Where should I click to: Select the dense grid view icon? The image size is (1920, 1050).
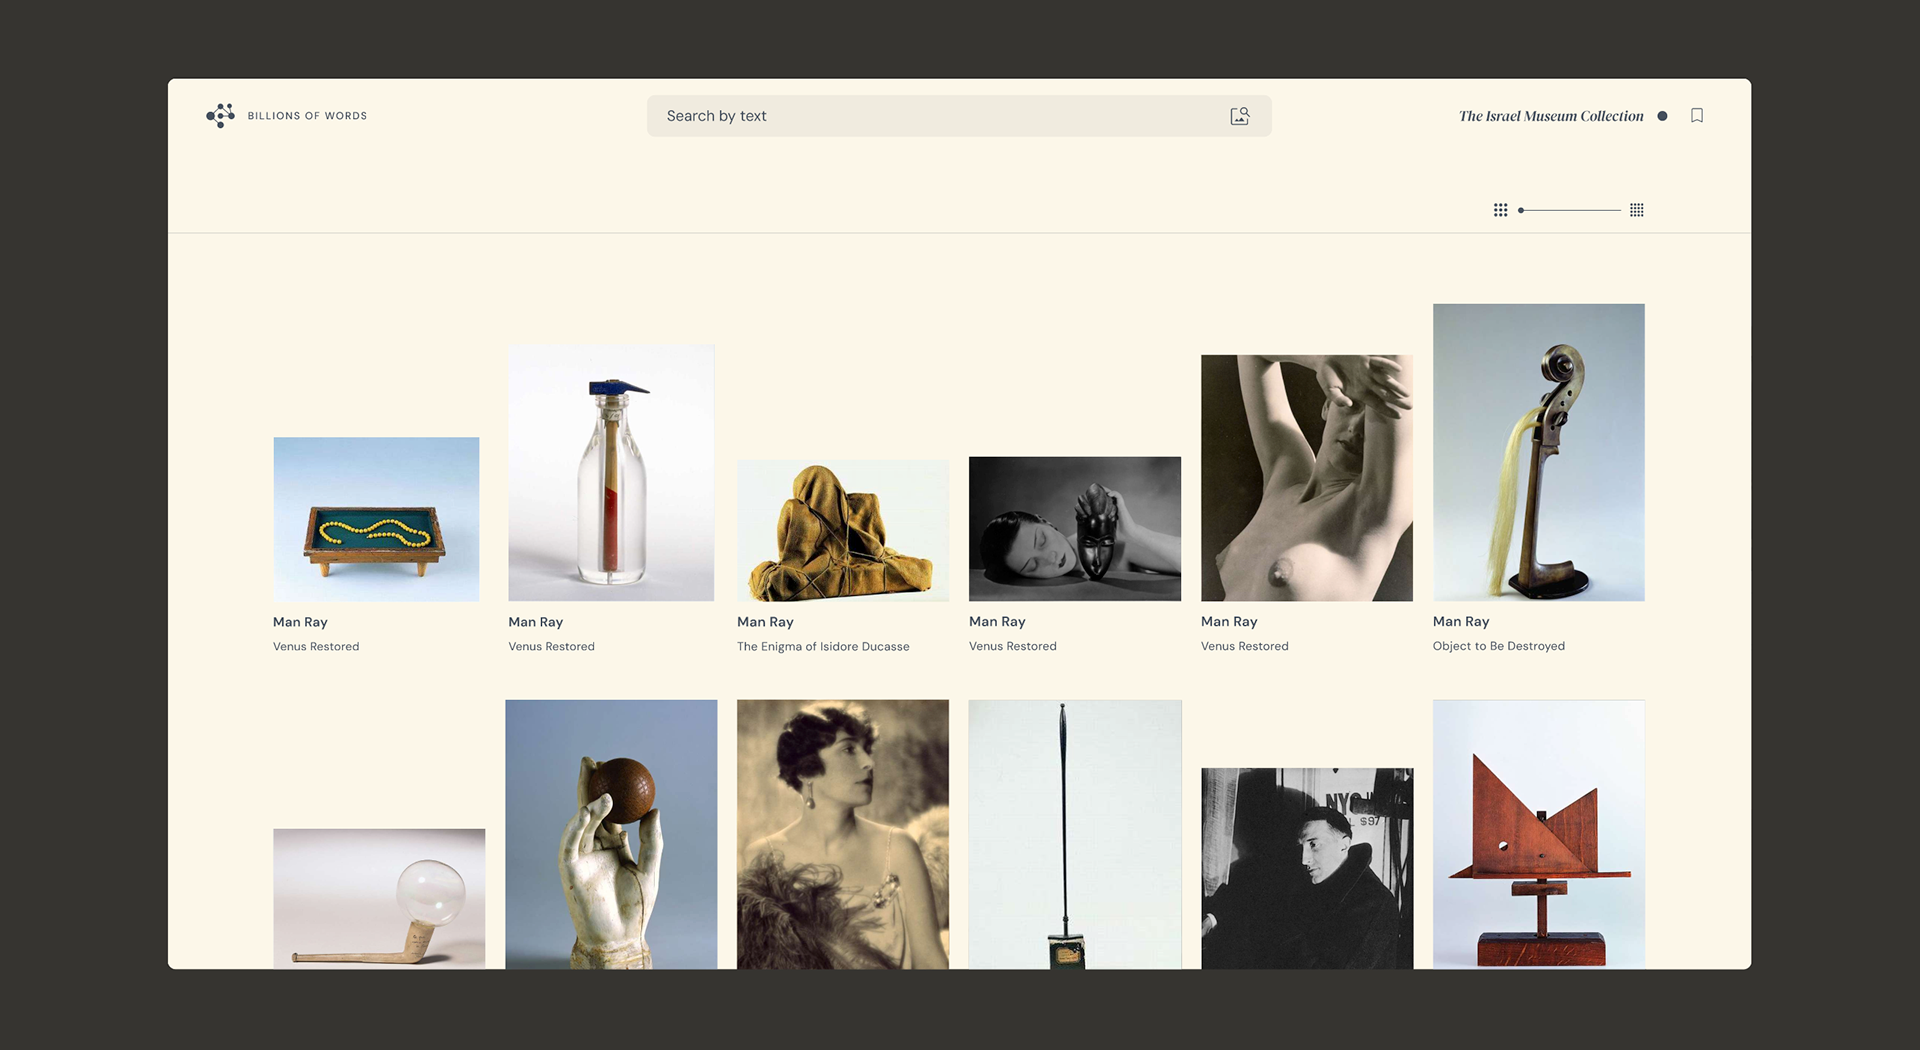point(1637,210)
